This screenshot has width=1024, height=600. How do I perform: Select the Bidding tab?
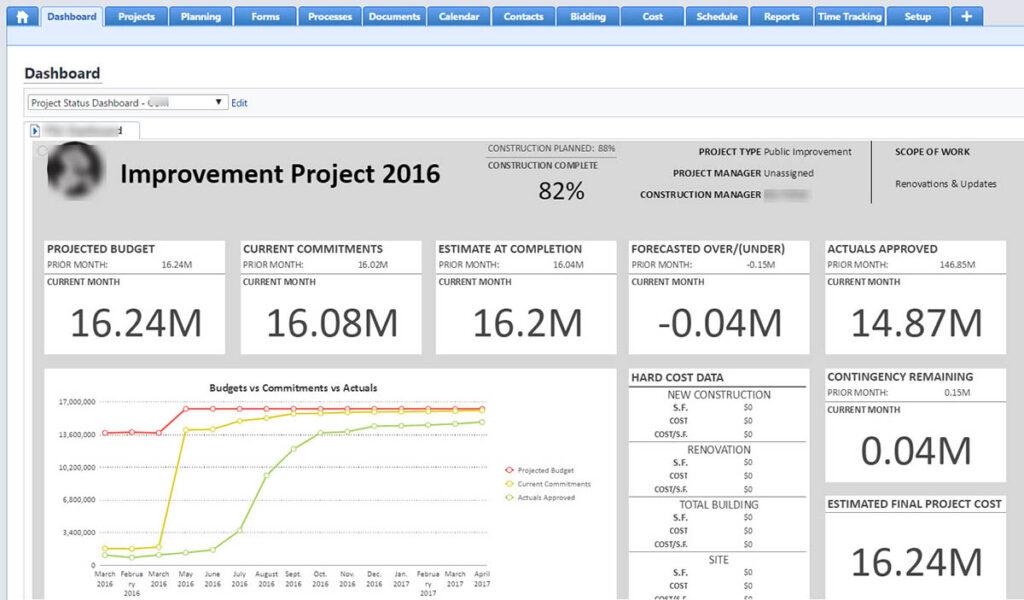click(587, 16)
